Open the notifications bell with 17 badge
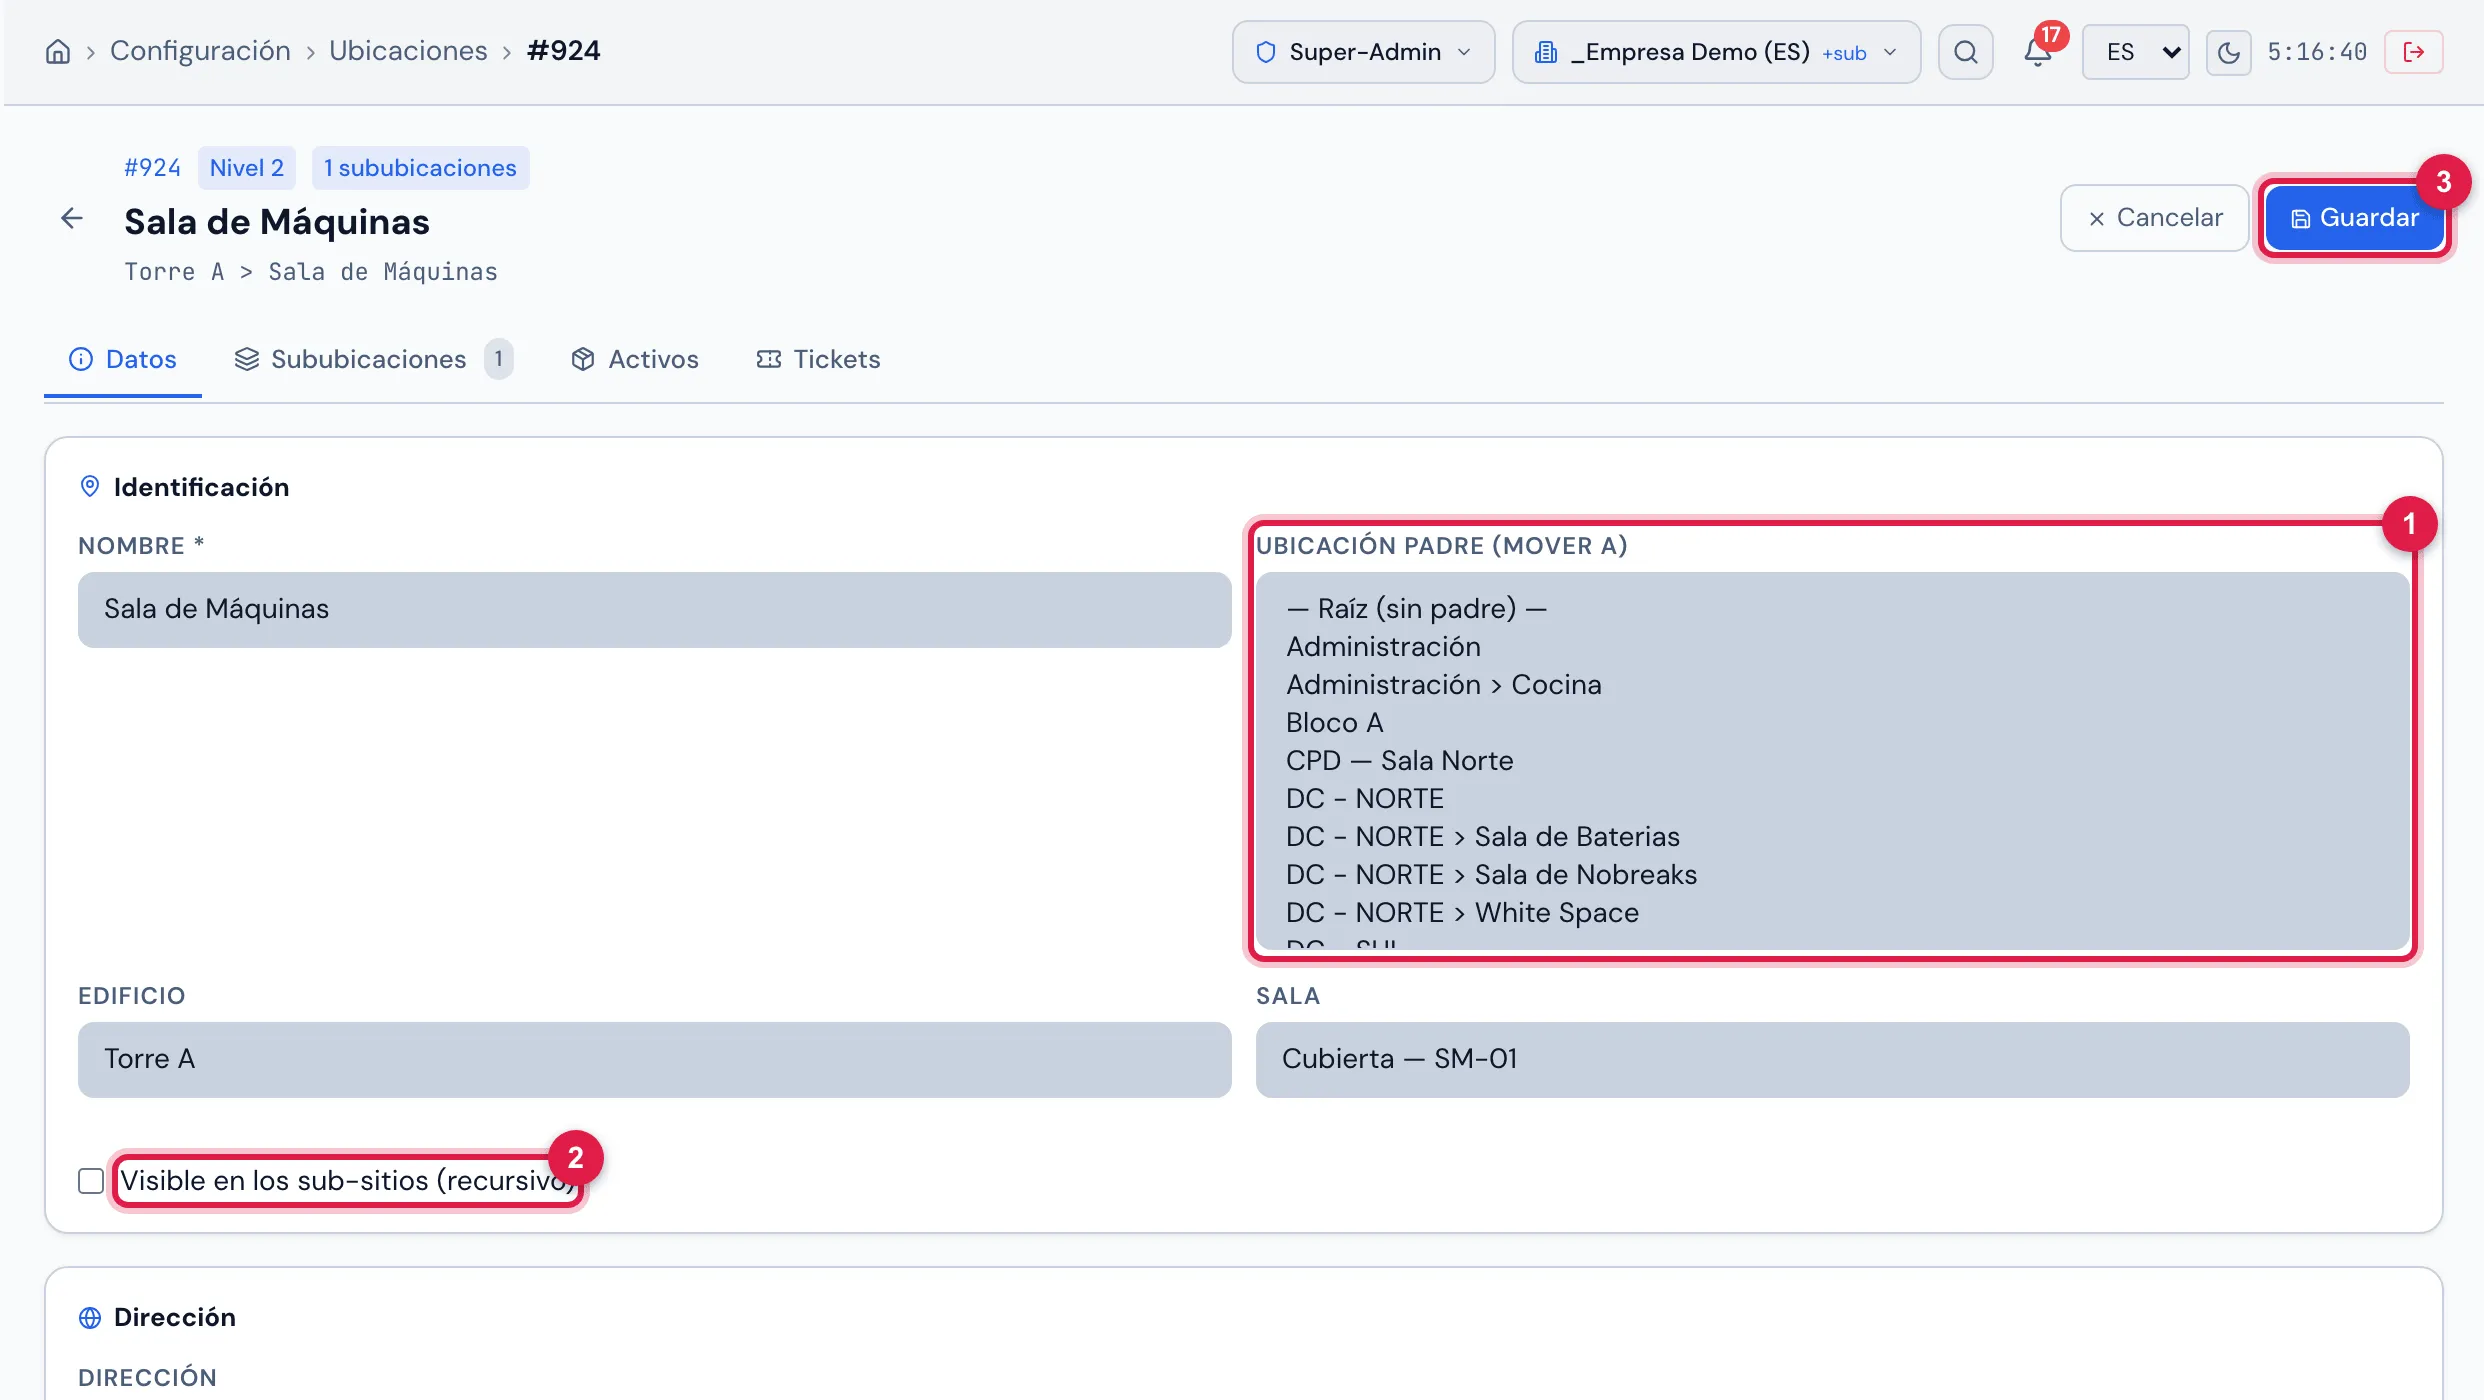 coord(2037,52)
